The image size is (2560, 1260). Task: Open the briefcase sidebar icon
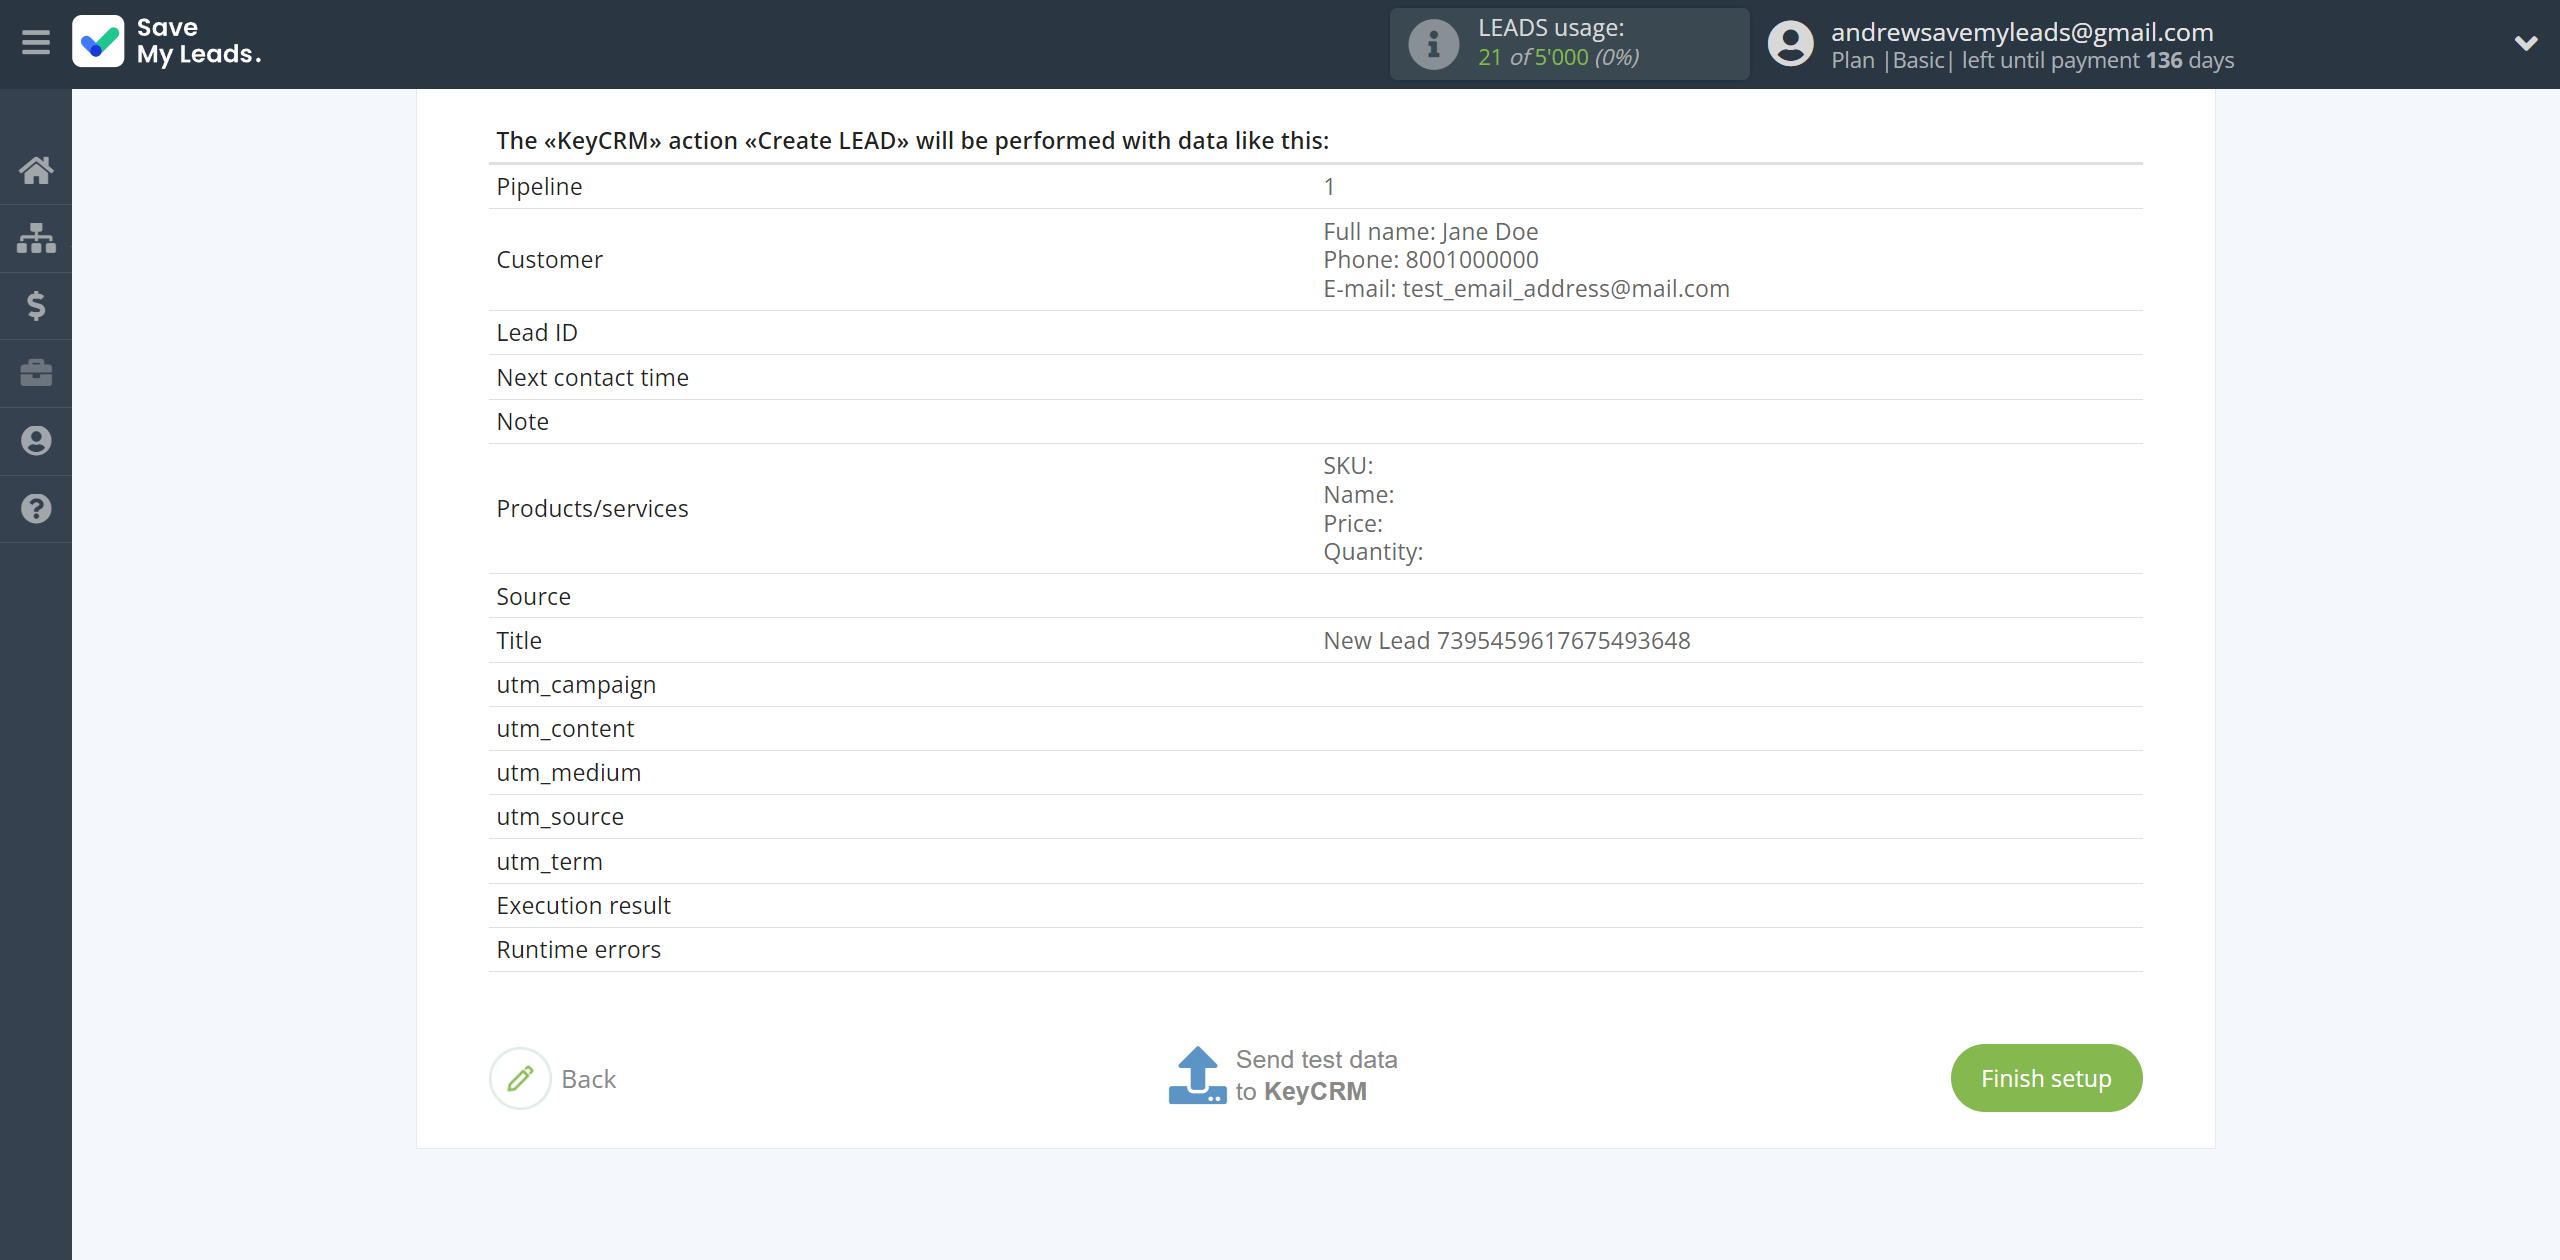click(36, 373)
